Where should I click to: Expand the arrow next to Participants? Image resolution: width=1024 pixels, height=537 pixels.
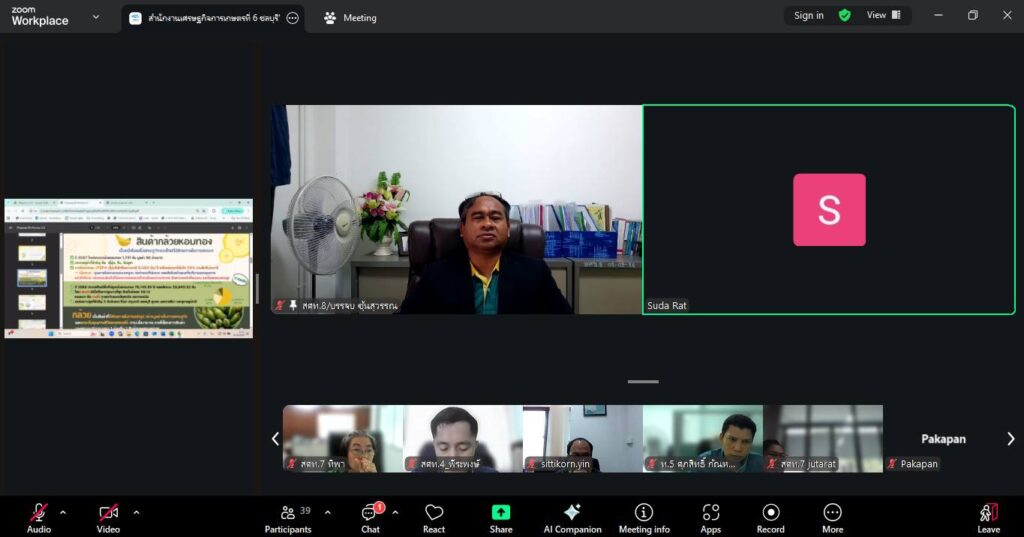coord(327,512)
